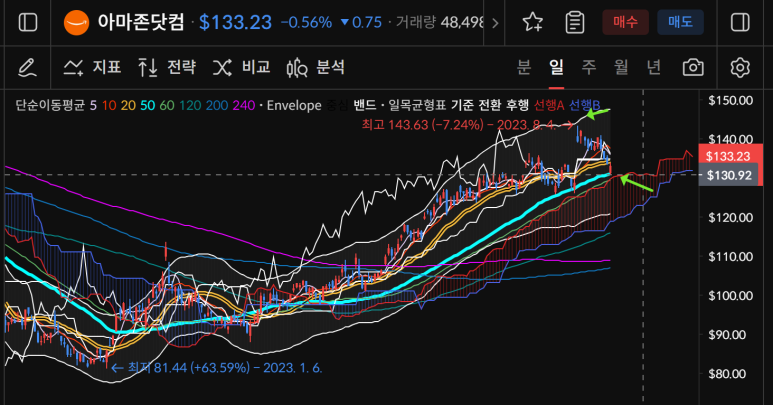Click the $100.00 price axis label

click(731, 296)
